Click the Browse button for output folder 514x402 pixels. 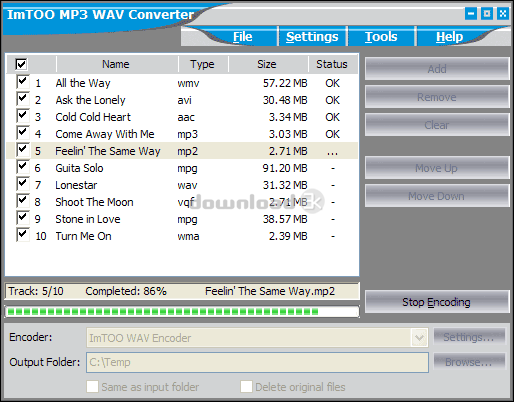point(469,362)
